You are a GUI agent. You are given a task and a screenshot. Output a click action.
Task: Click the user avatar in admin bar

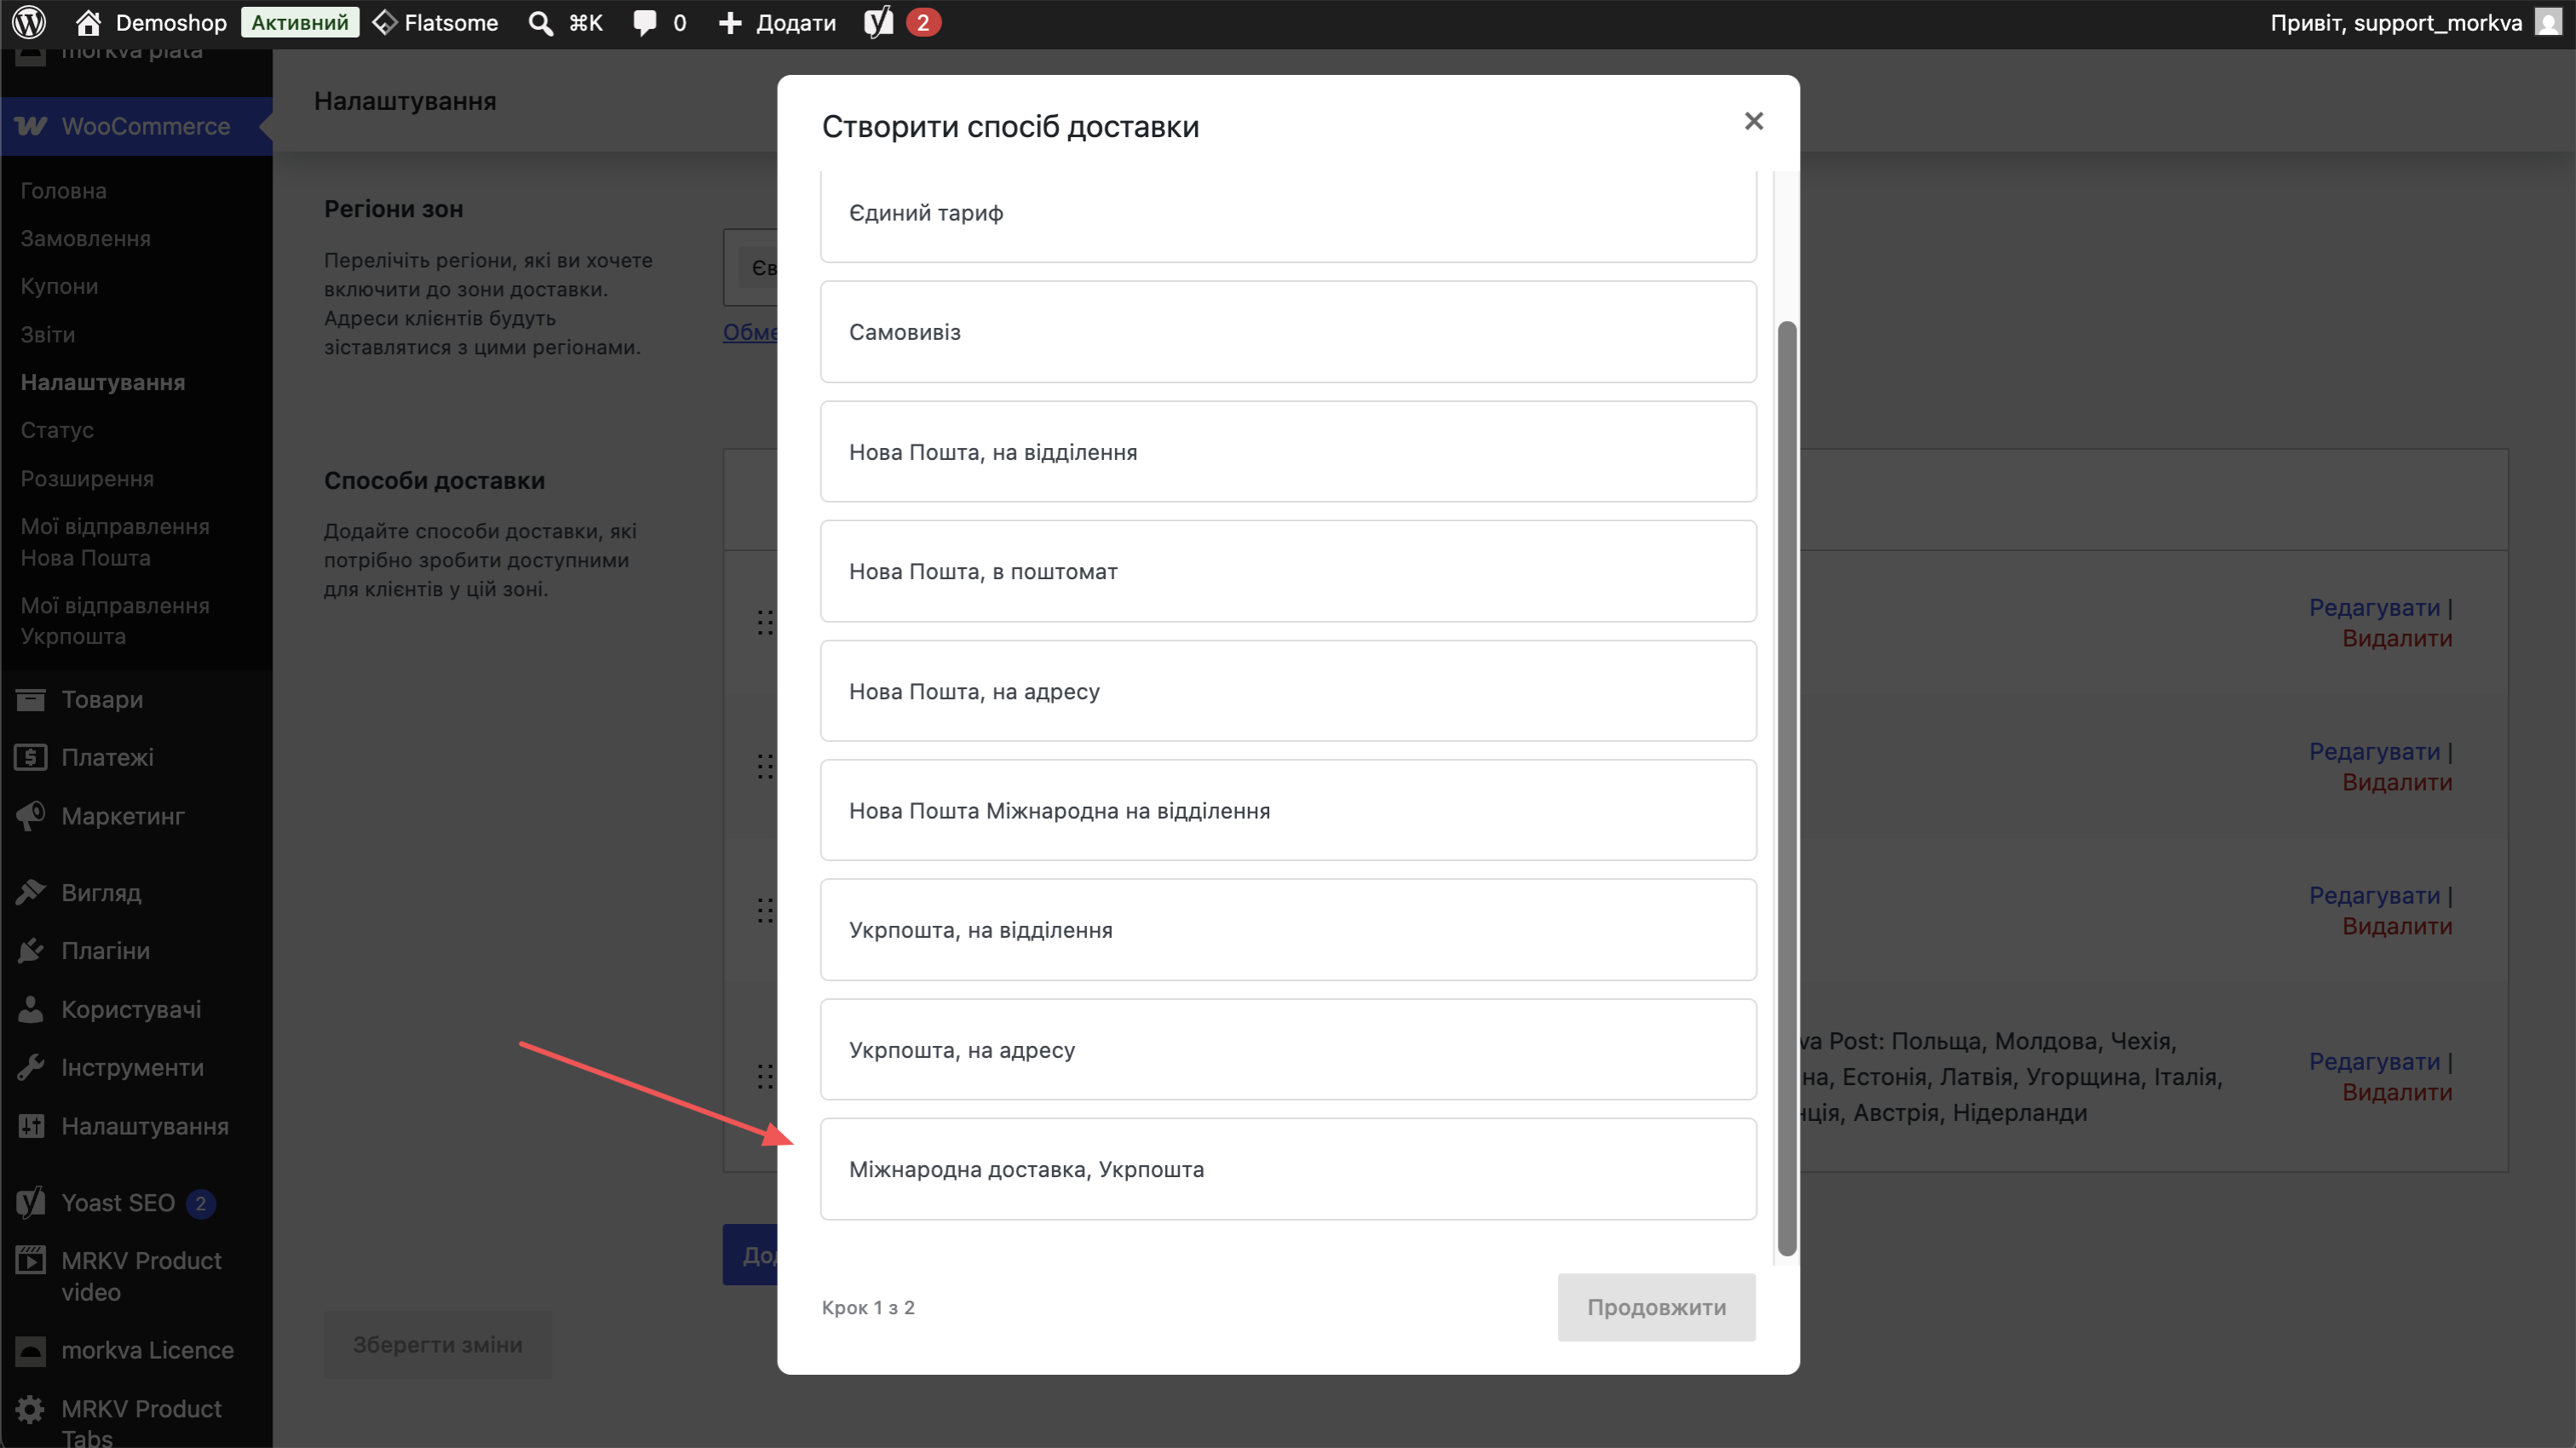[x=2549, y=22]
